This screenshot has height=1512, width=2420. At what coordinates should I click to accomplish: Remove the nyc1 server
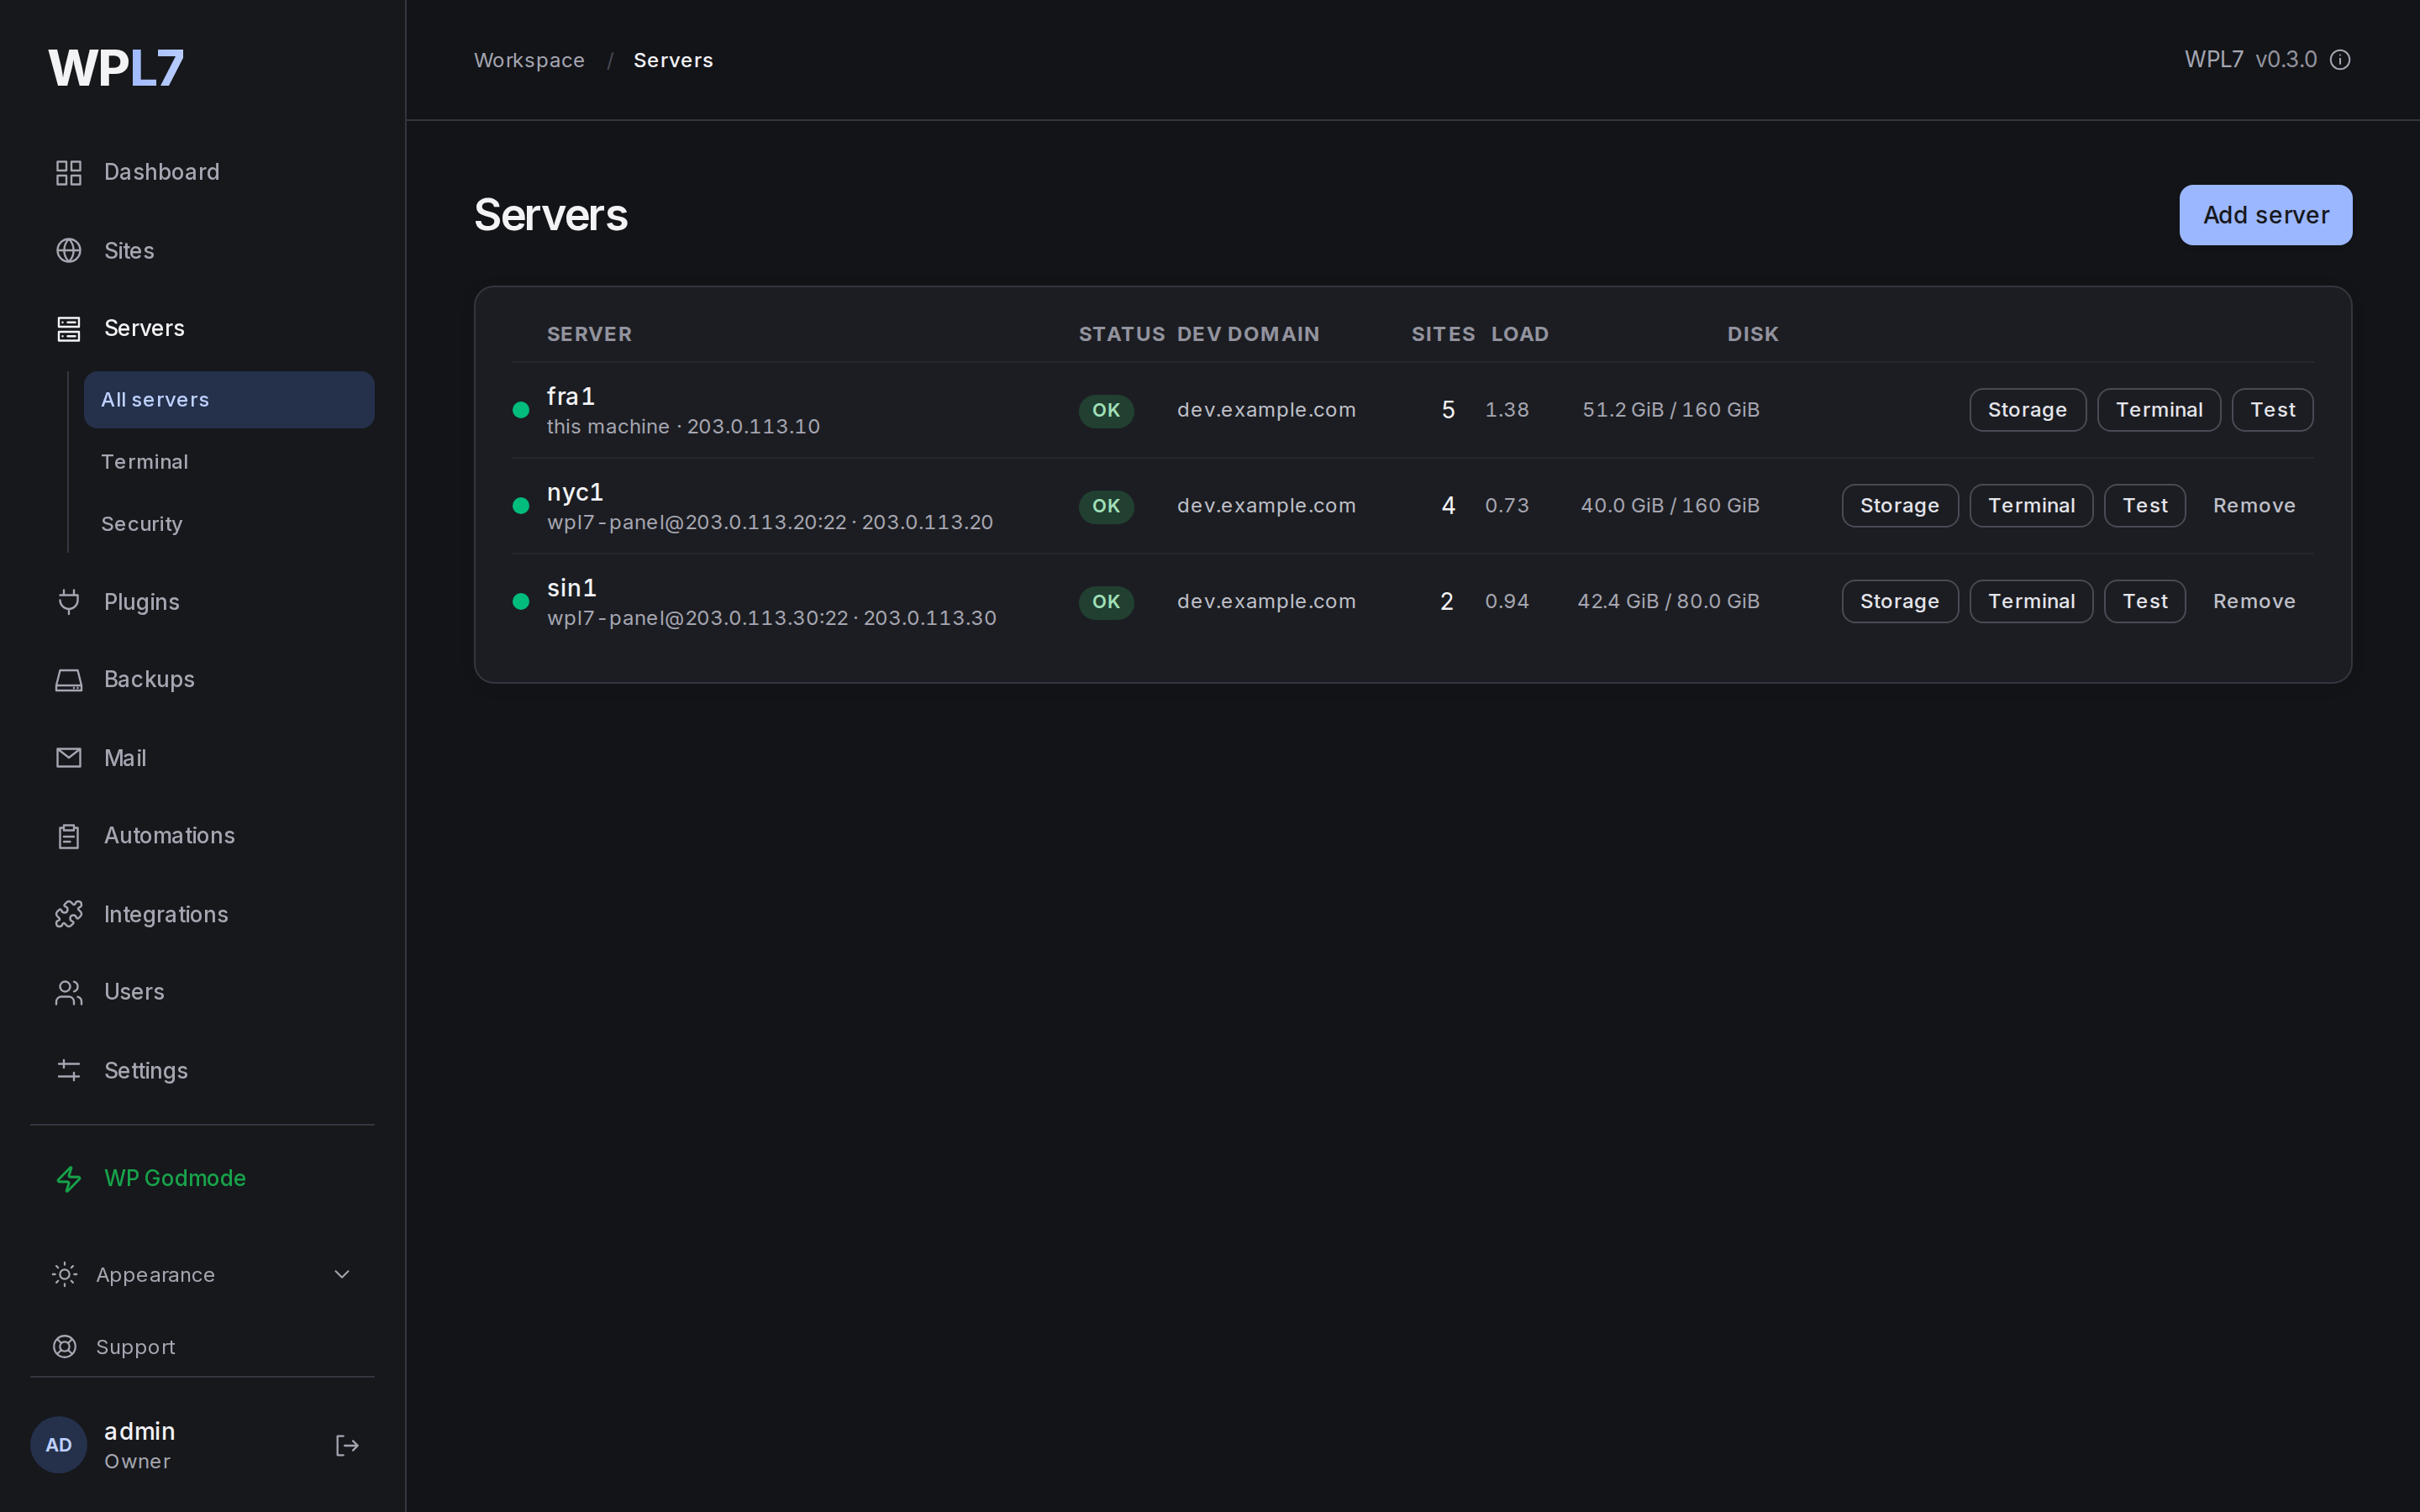click(x=2254, y=506)
